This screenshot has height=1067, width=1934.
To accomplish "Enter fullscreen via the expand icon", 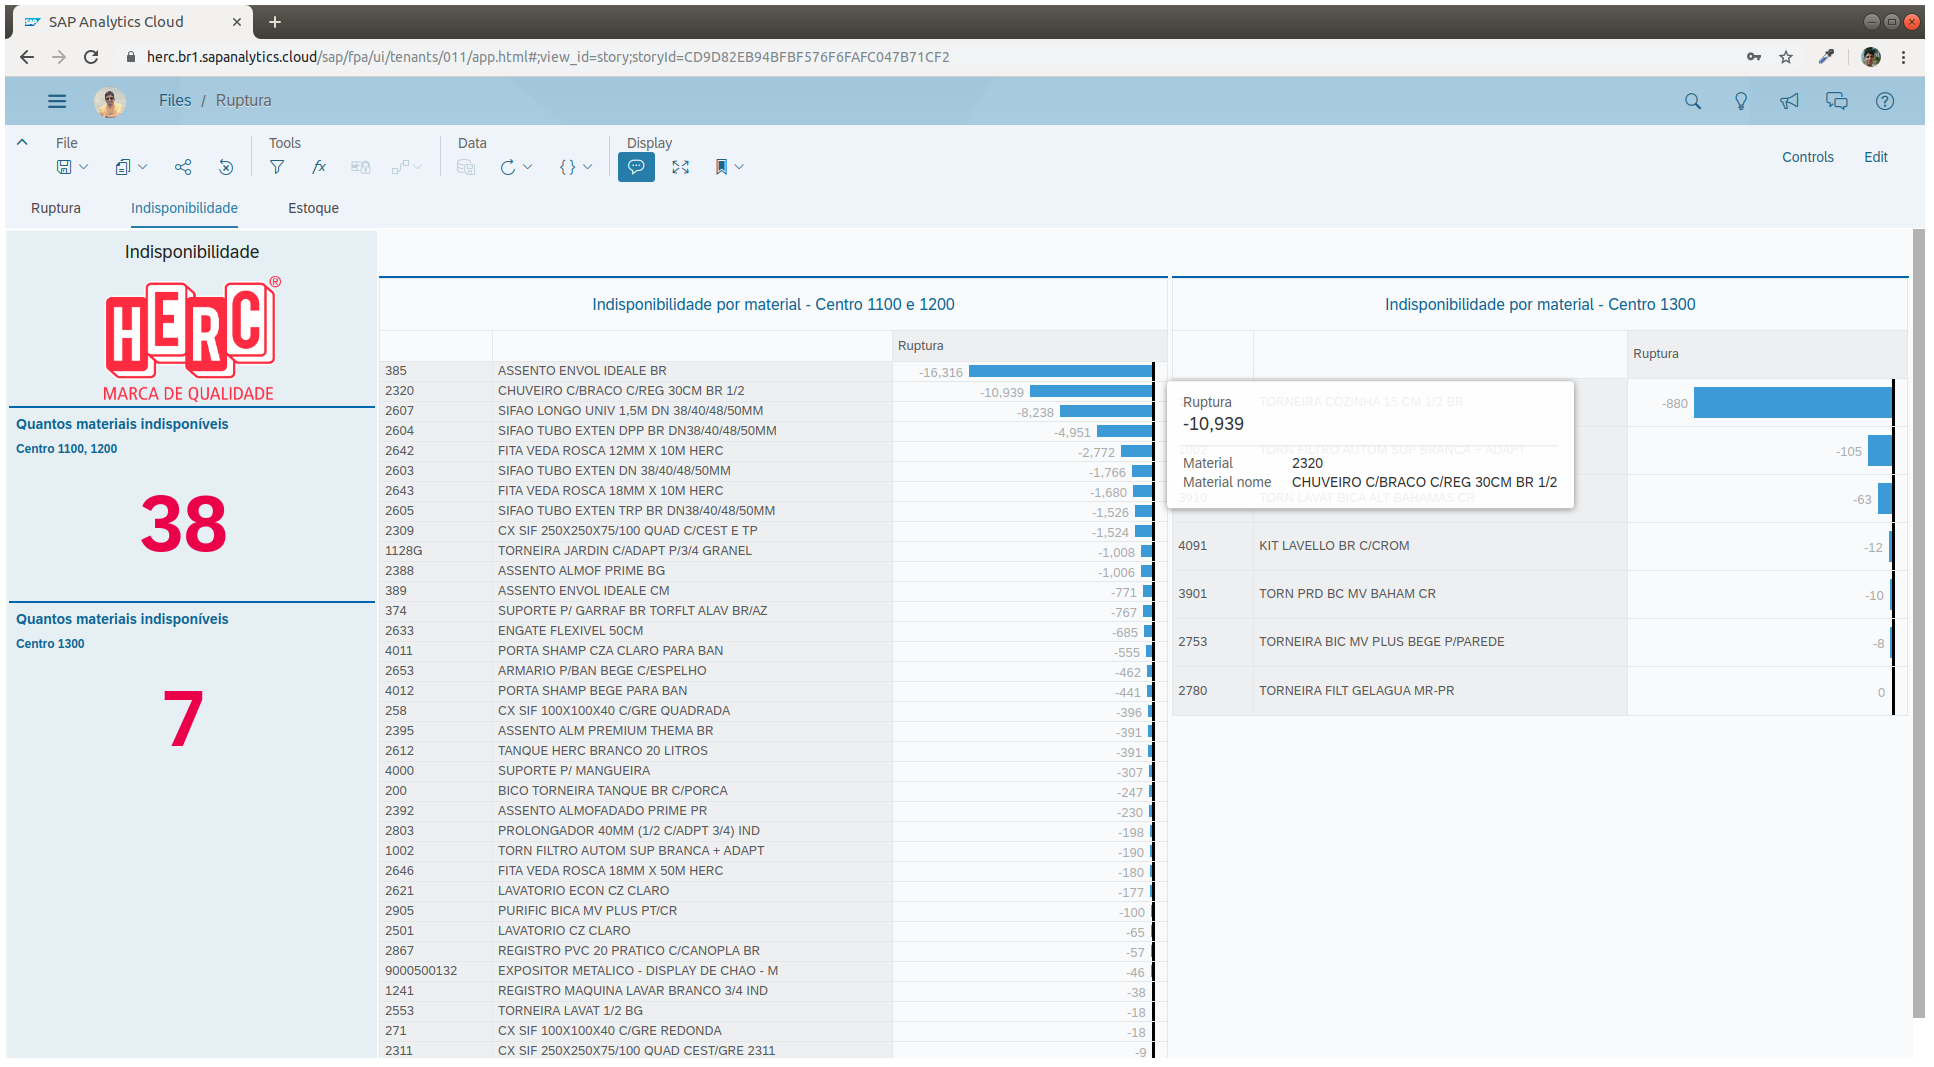I will [x=681, y=167].
